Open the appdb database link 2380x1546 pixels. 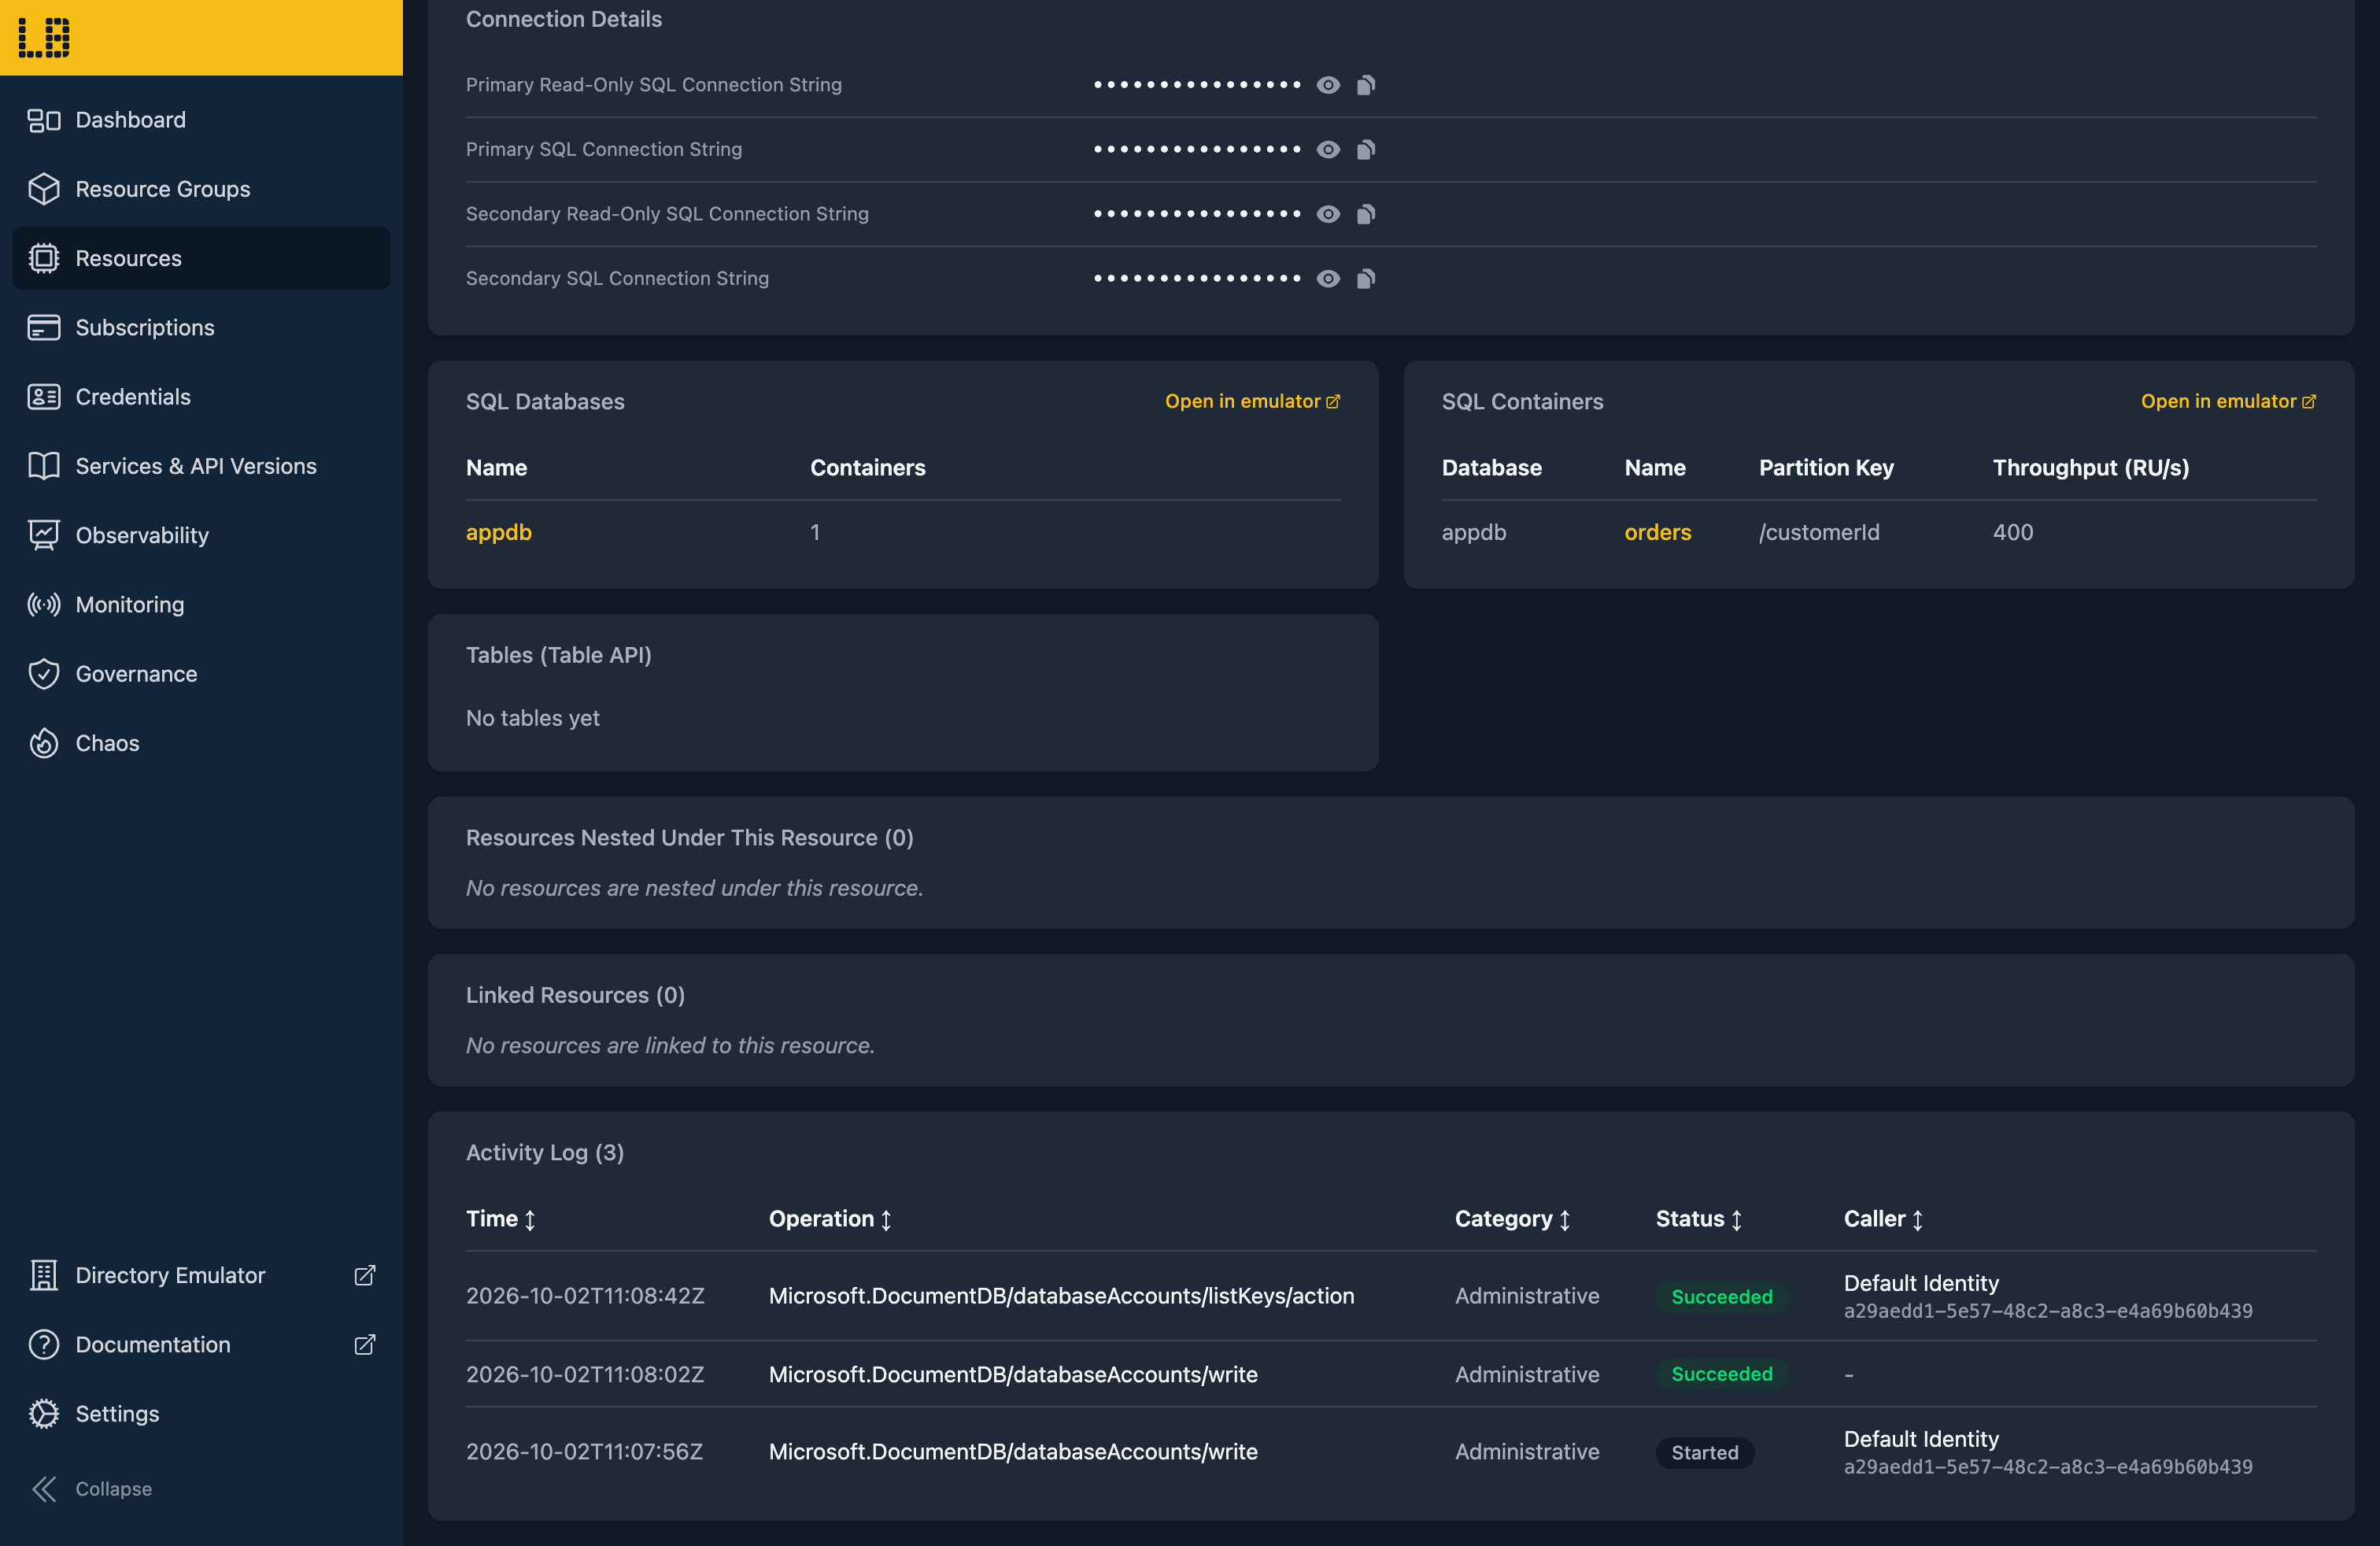pos(498,532)
